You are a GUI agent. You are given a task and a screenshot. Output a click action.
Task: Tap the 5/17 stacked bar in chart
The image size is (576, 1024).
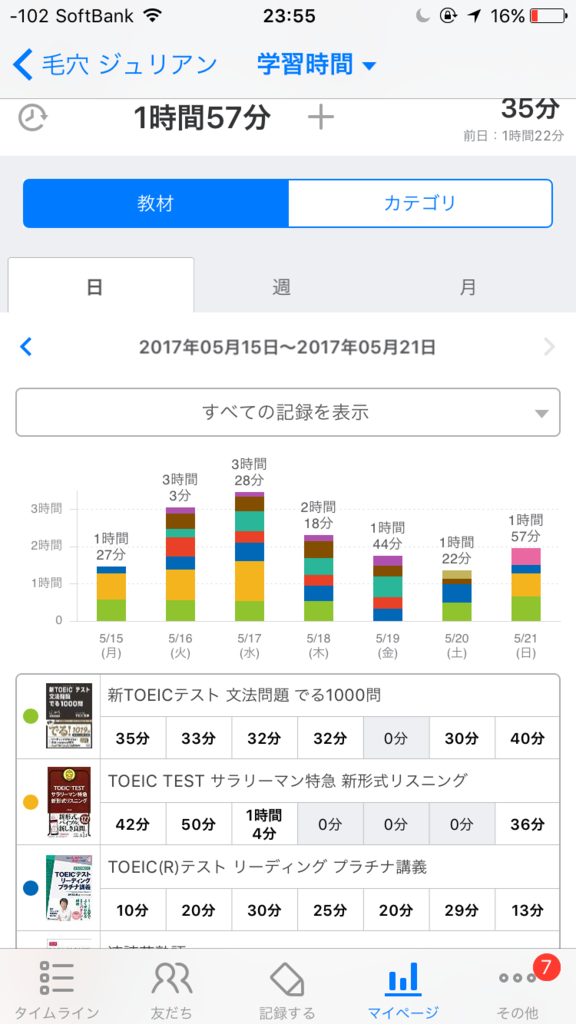point(249,556)
